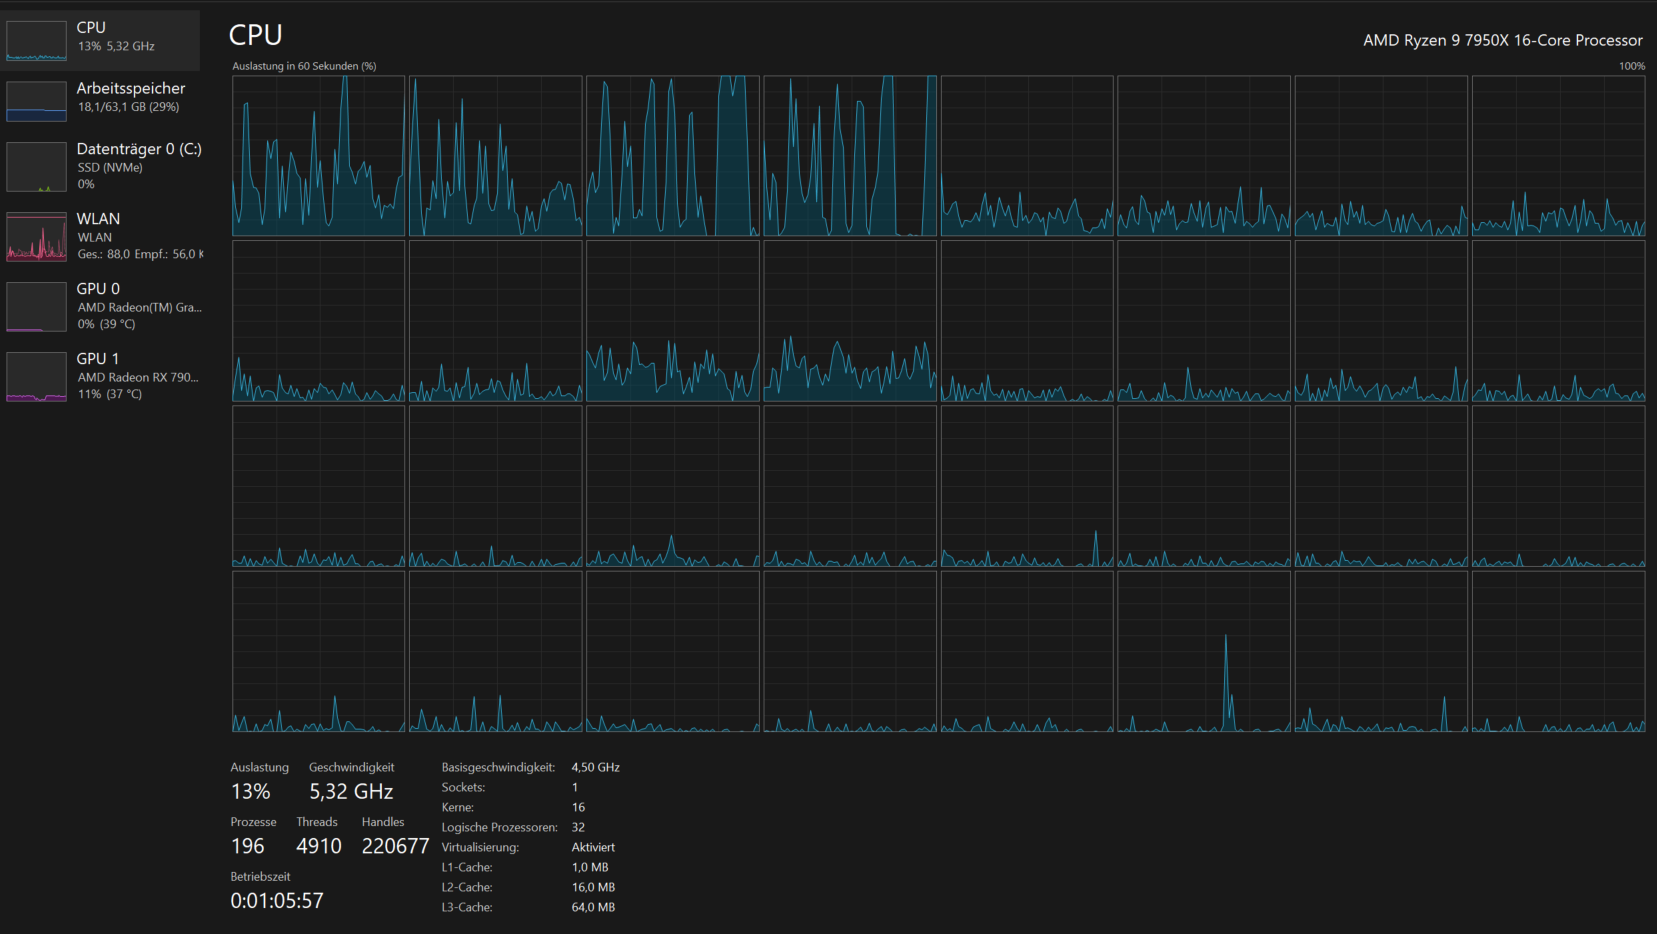Viewport: 1657px width, 934px height.
Task: Click the "18,1/63,1 GB (29%)" memory usage text
Action: [x=129, y=107]
